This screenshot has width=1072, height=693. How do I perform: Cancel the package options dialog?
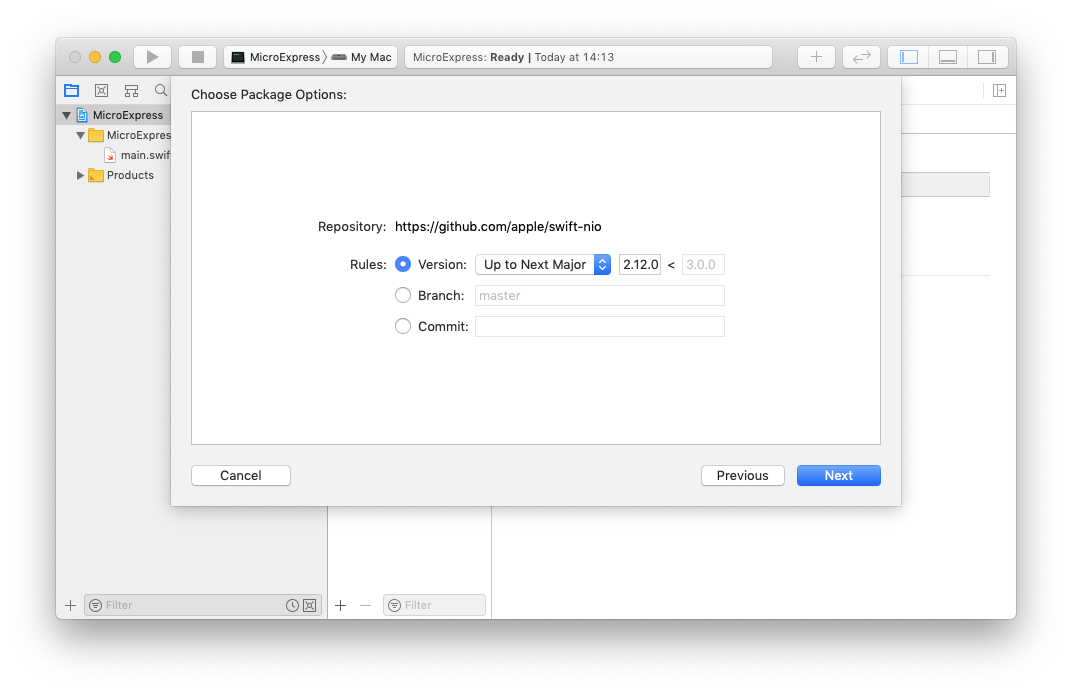[x=241, y=476]
